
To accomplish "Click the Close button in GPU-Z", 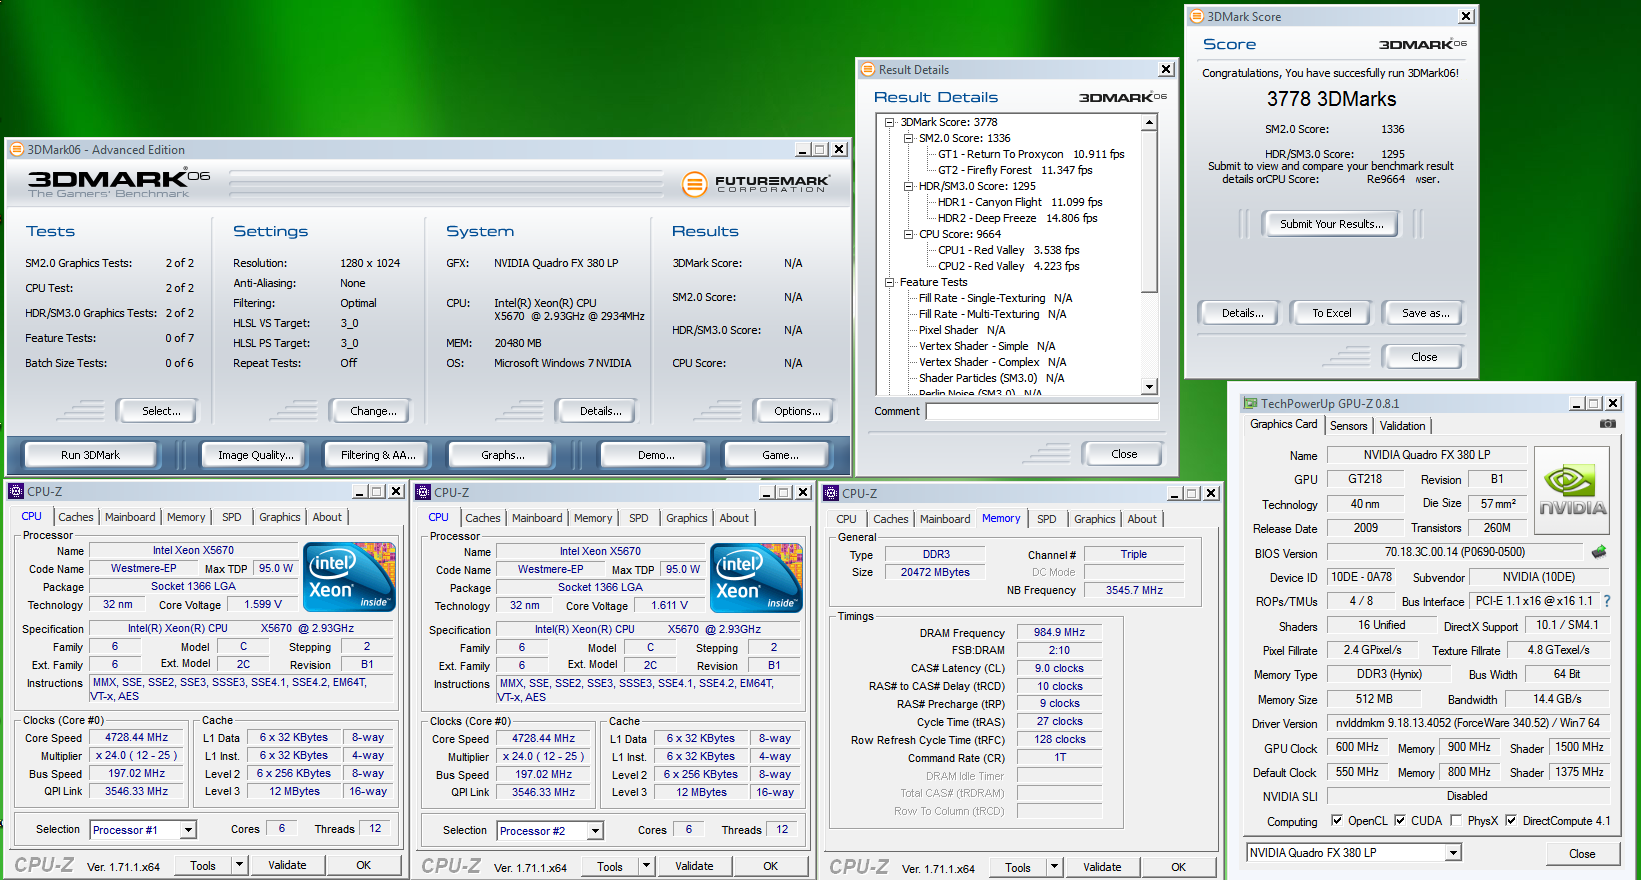I will click(x=1582, y=854).
